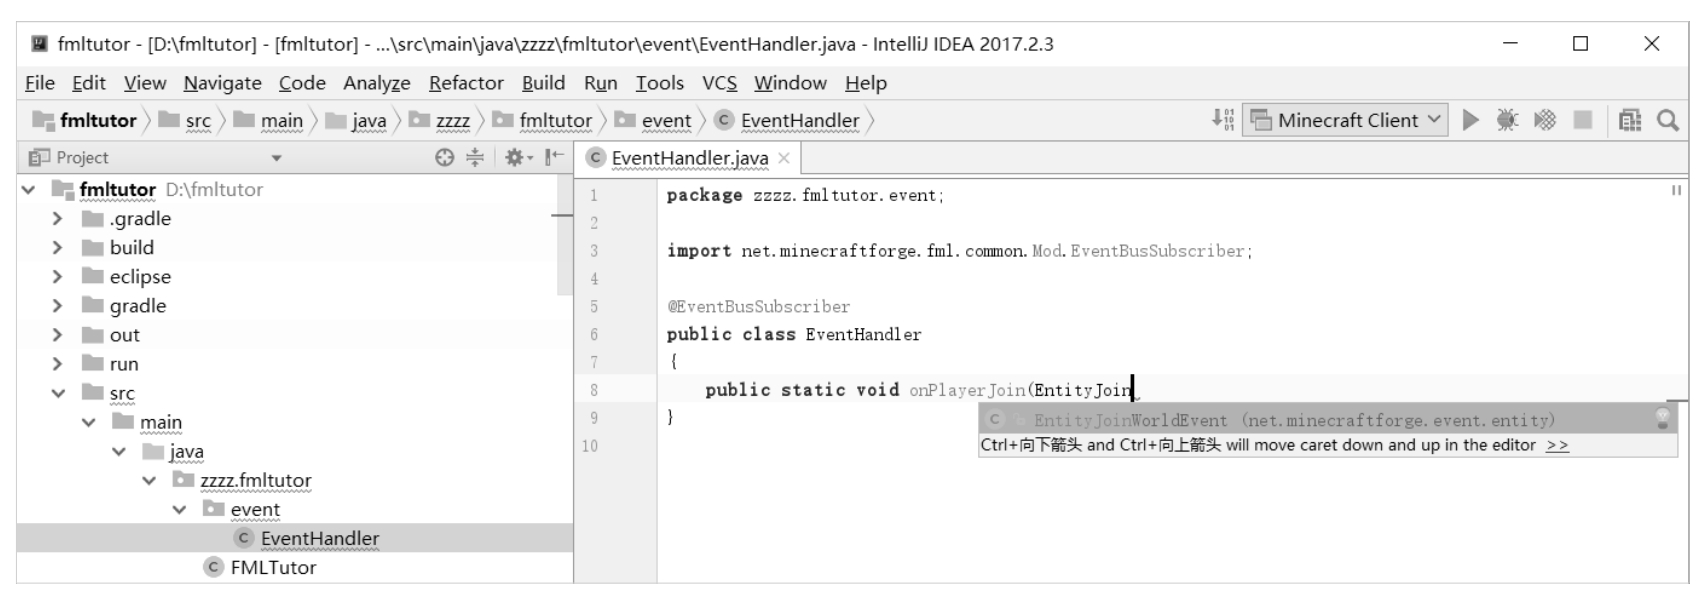Start debugging with the bug icon
The image size is (1706, 591).
(x=1507, y=120)
